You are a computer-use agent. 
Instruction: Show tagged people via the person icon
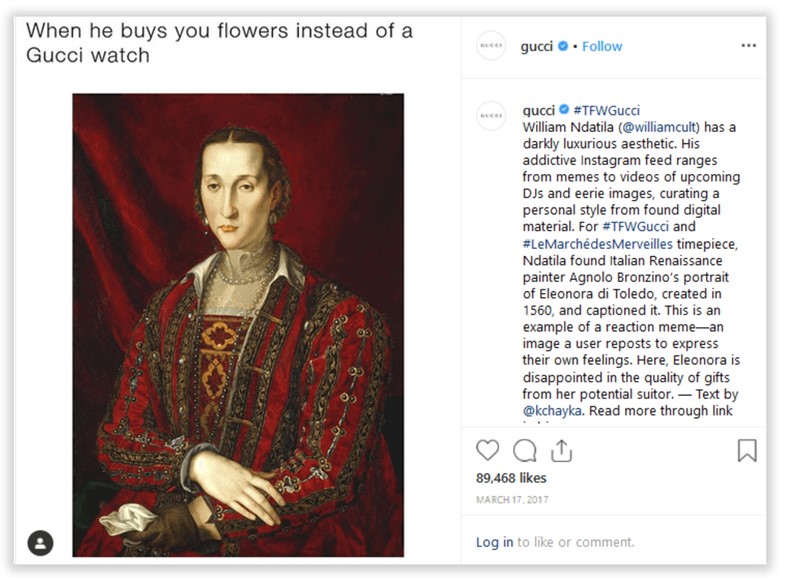(x=40, y=543)
